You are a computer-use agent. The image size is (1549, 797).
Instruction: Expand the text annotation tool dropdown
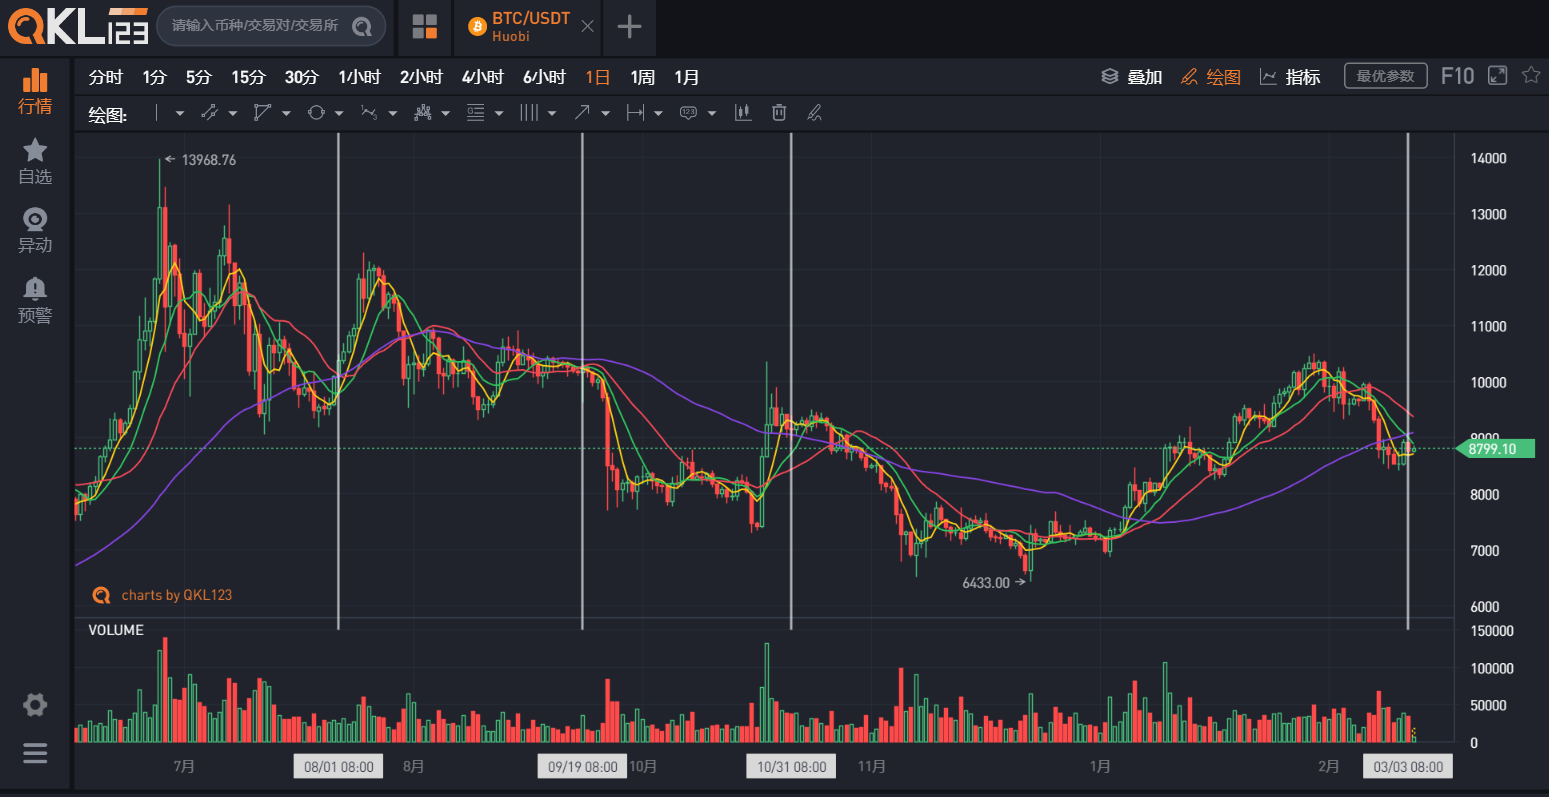click(x=711, y=112)
